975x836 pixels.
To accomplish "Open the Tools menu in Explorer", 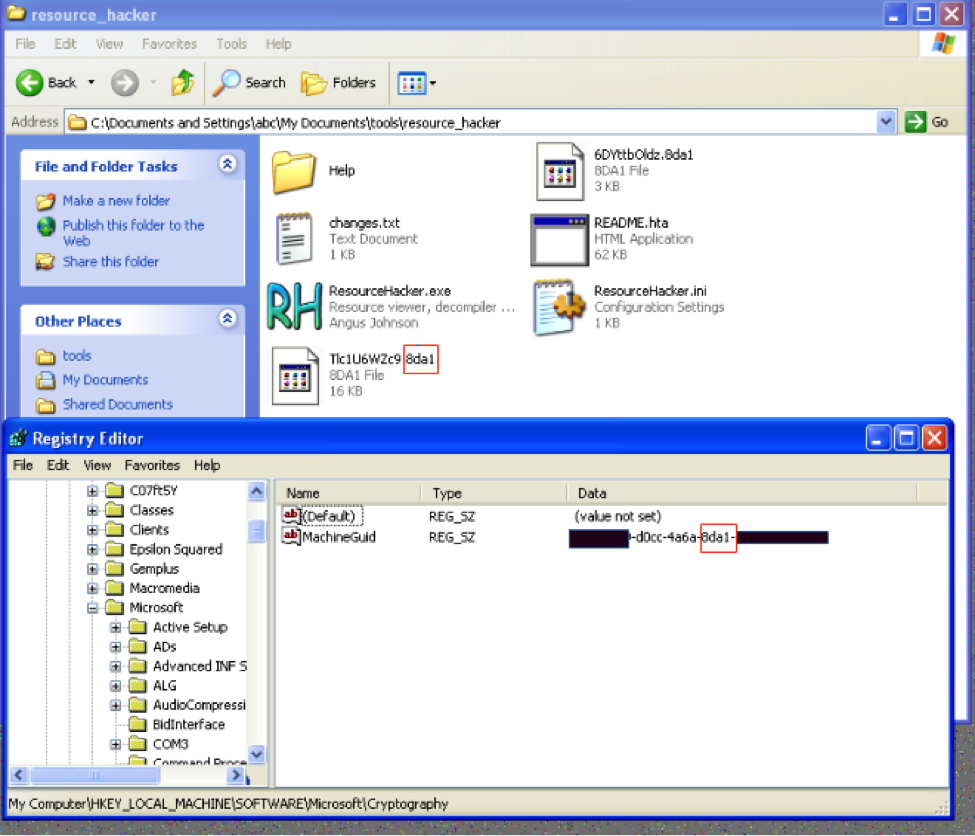I will coord(231,44).
